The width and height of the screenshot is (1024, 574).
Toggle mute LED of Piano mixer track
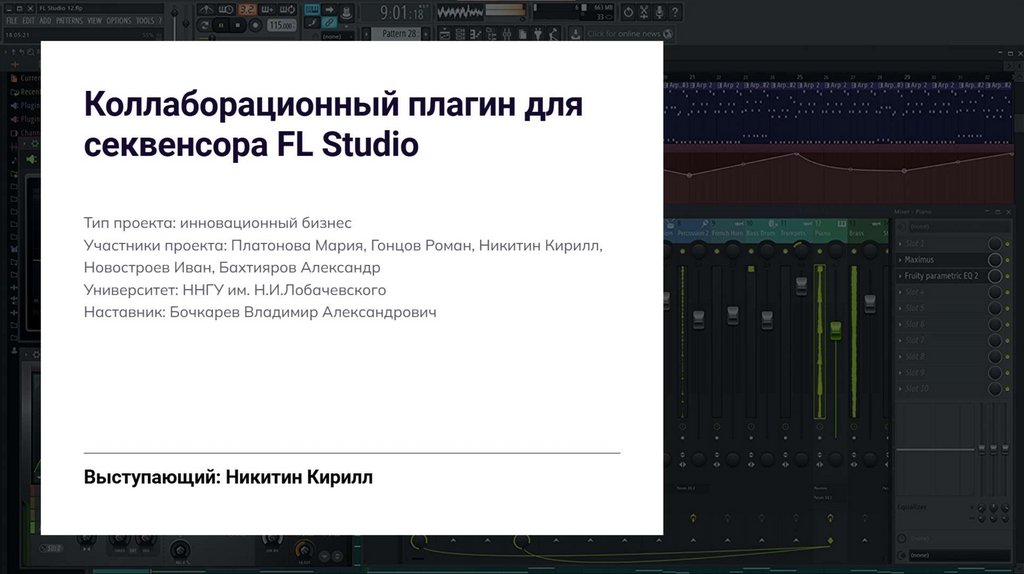[x=820, y=251]
